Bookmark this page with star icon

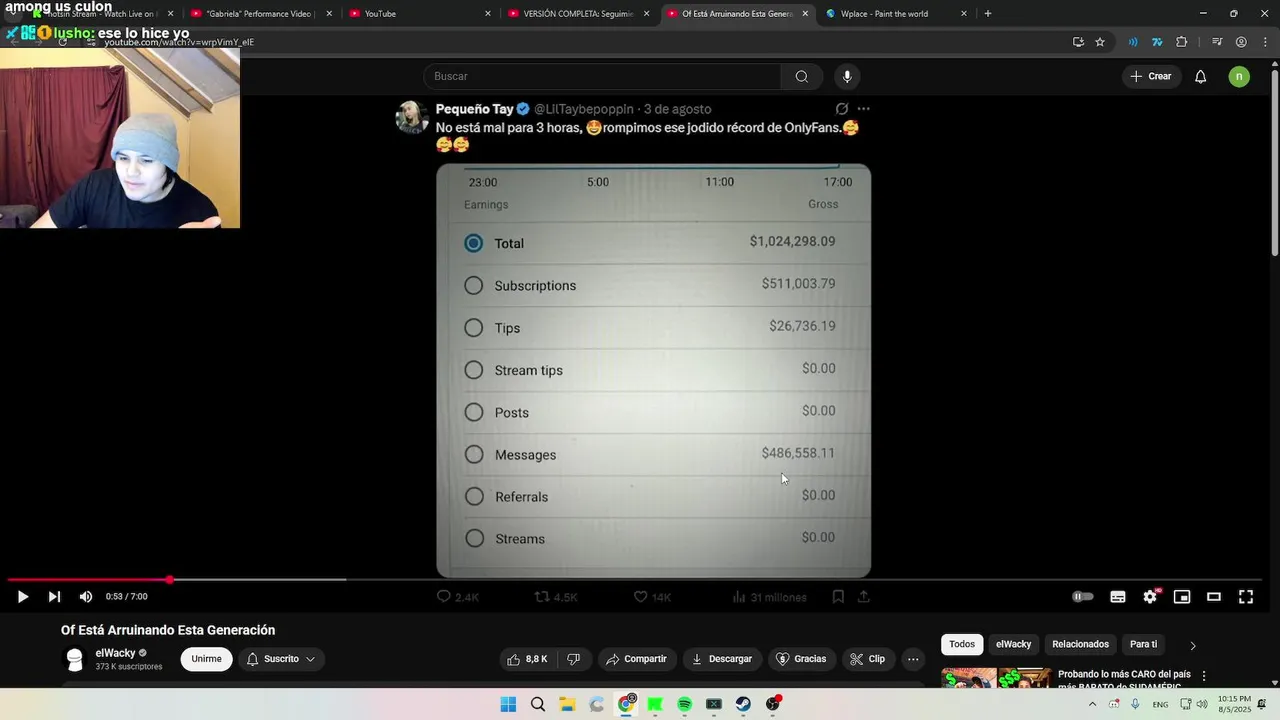tap(1100, 42)
